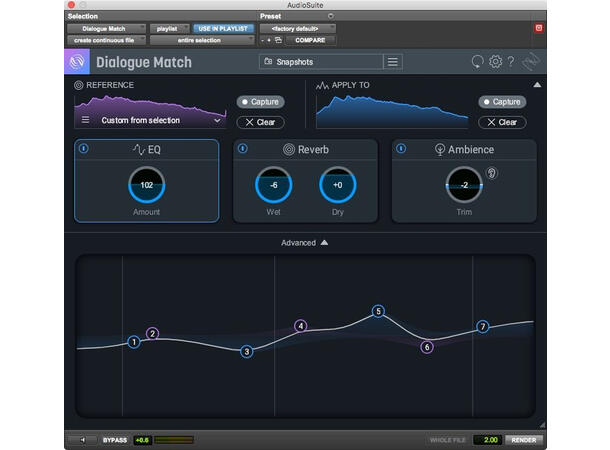Image resolution: width=610 pixels, height=450 pixels.
Task: Select EQ node 2
Action: pyautogui.click(x=152, y=333)
